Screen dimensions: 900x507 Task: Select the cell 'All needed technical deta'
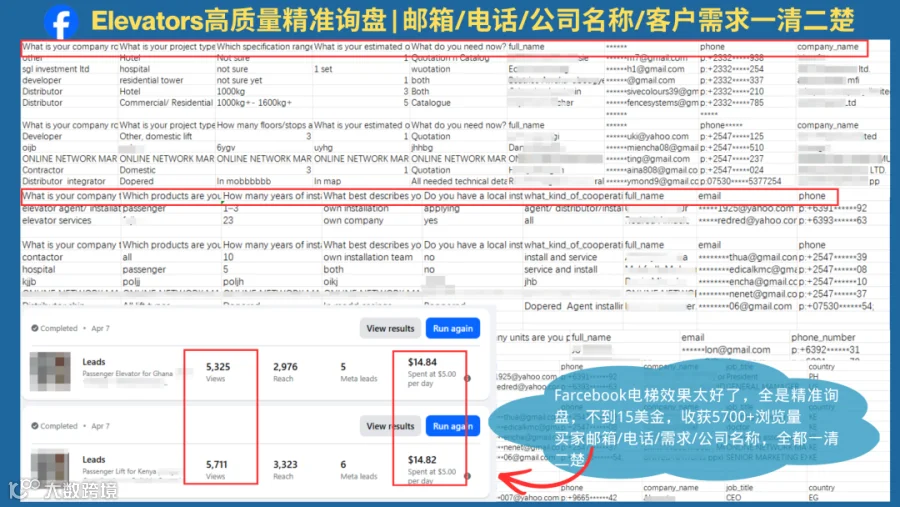click(x=458, y=181)
